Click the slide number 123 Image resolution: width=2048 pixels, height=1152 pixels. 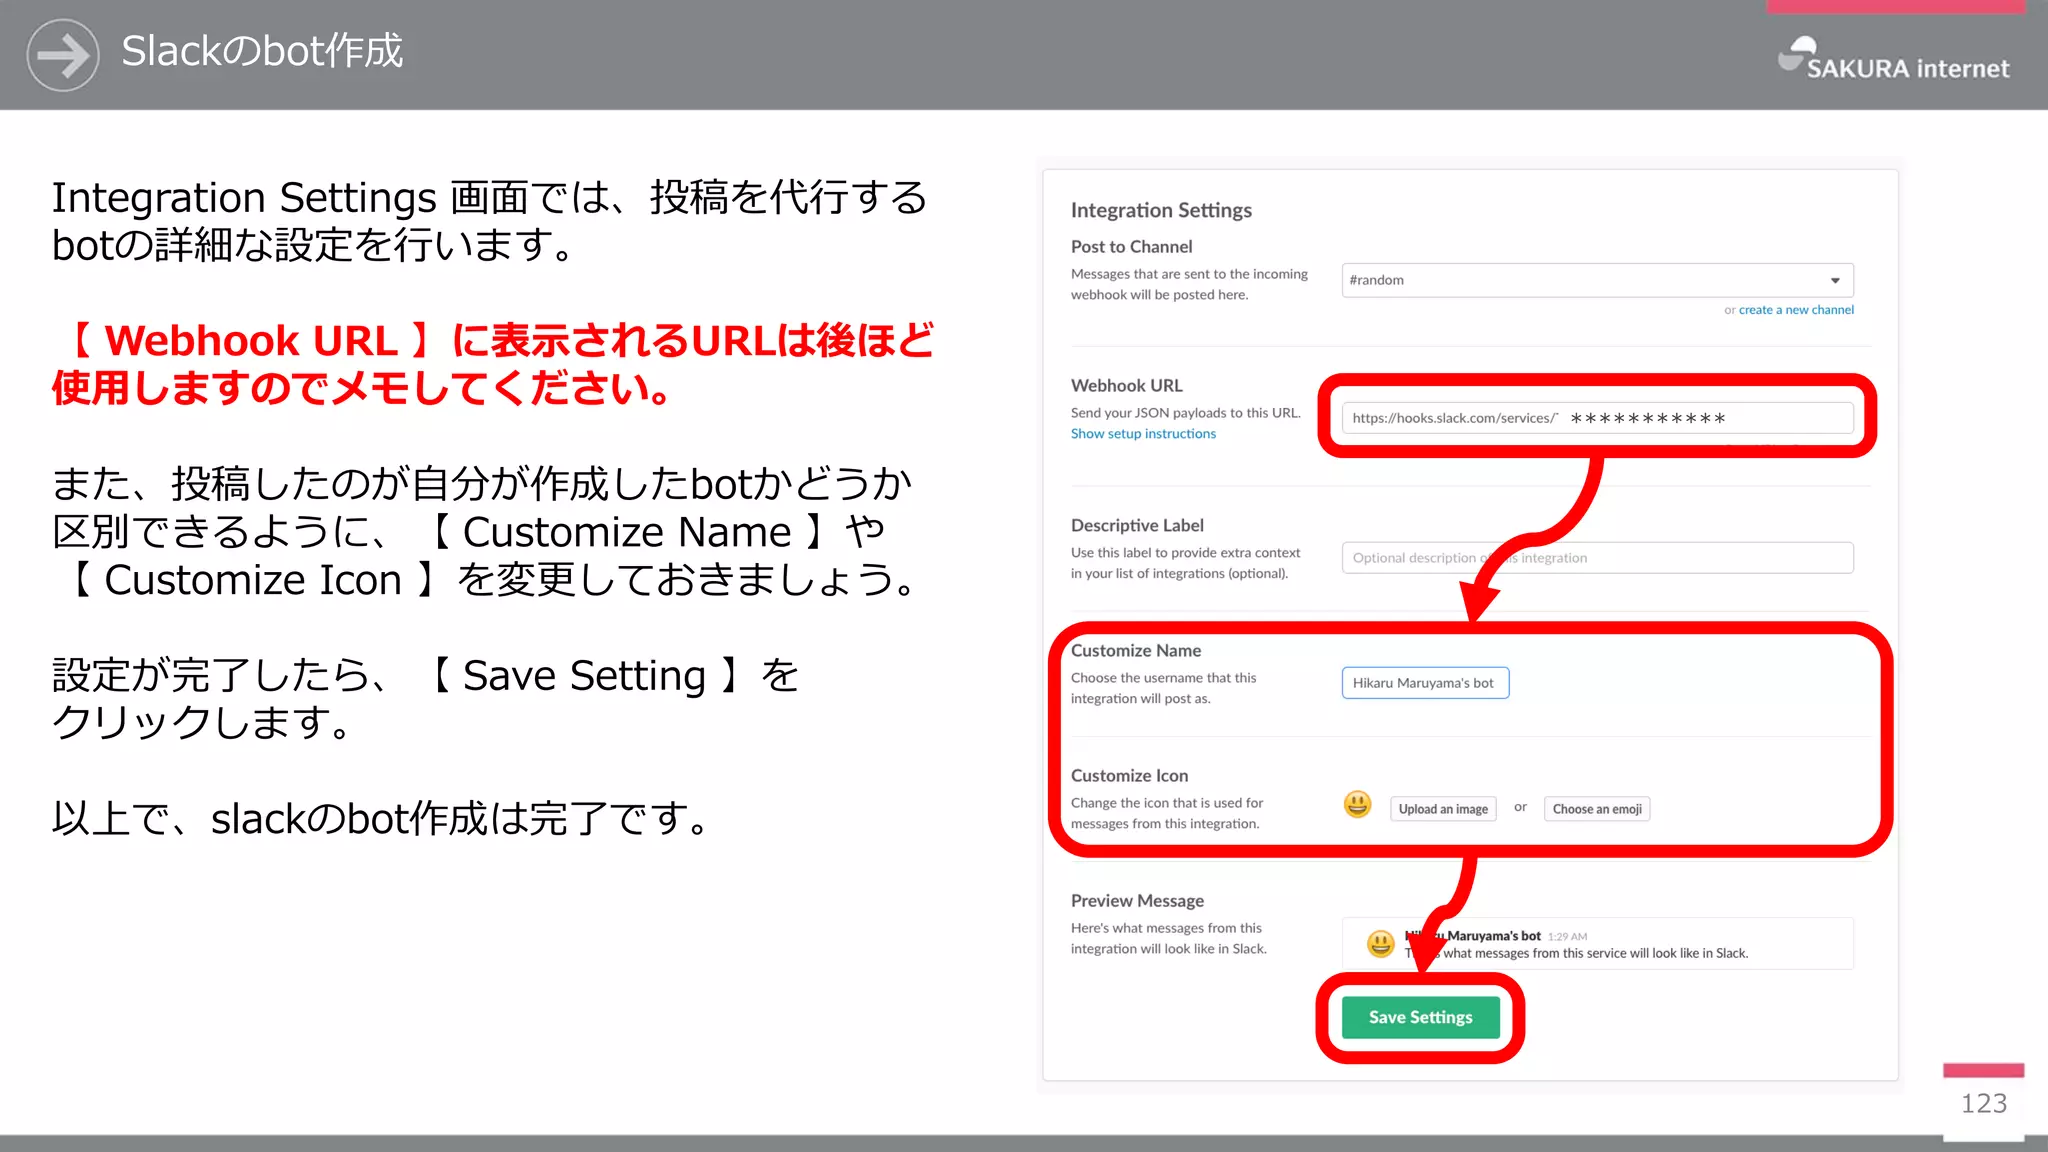(x=1984, y=1103)
